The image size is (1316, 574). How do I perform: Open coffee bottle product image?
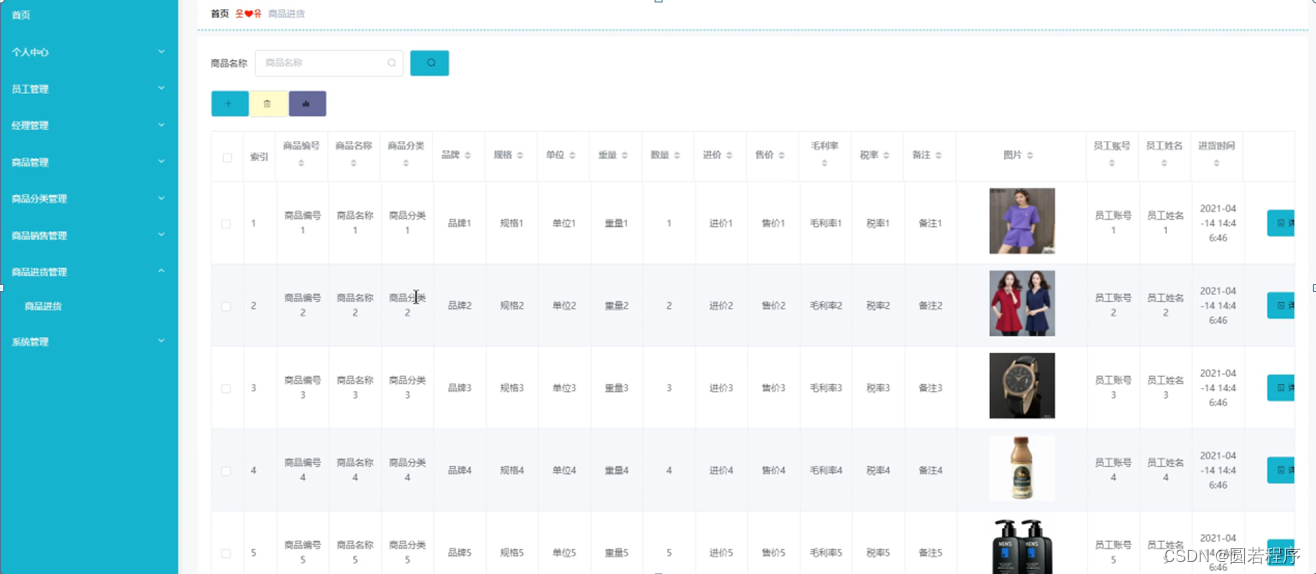tap(1022, 468)
